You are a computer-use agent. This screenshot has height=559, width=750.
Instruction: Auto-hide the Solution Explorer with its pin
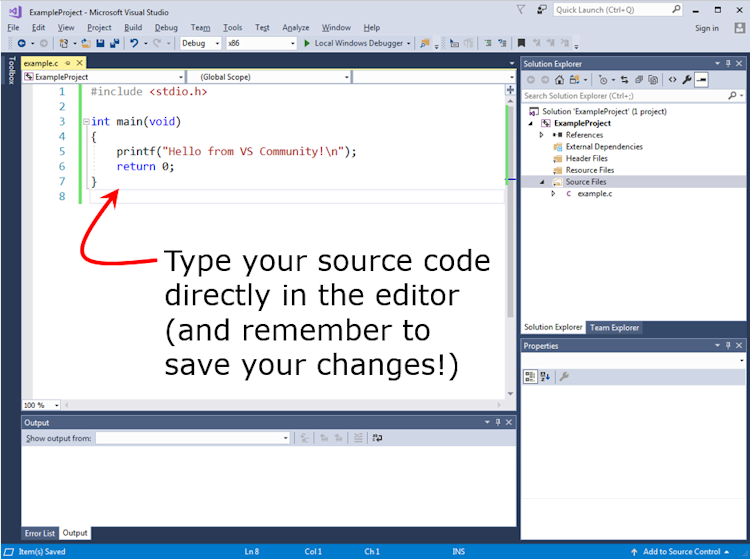pos(728,63)
